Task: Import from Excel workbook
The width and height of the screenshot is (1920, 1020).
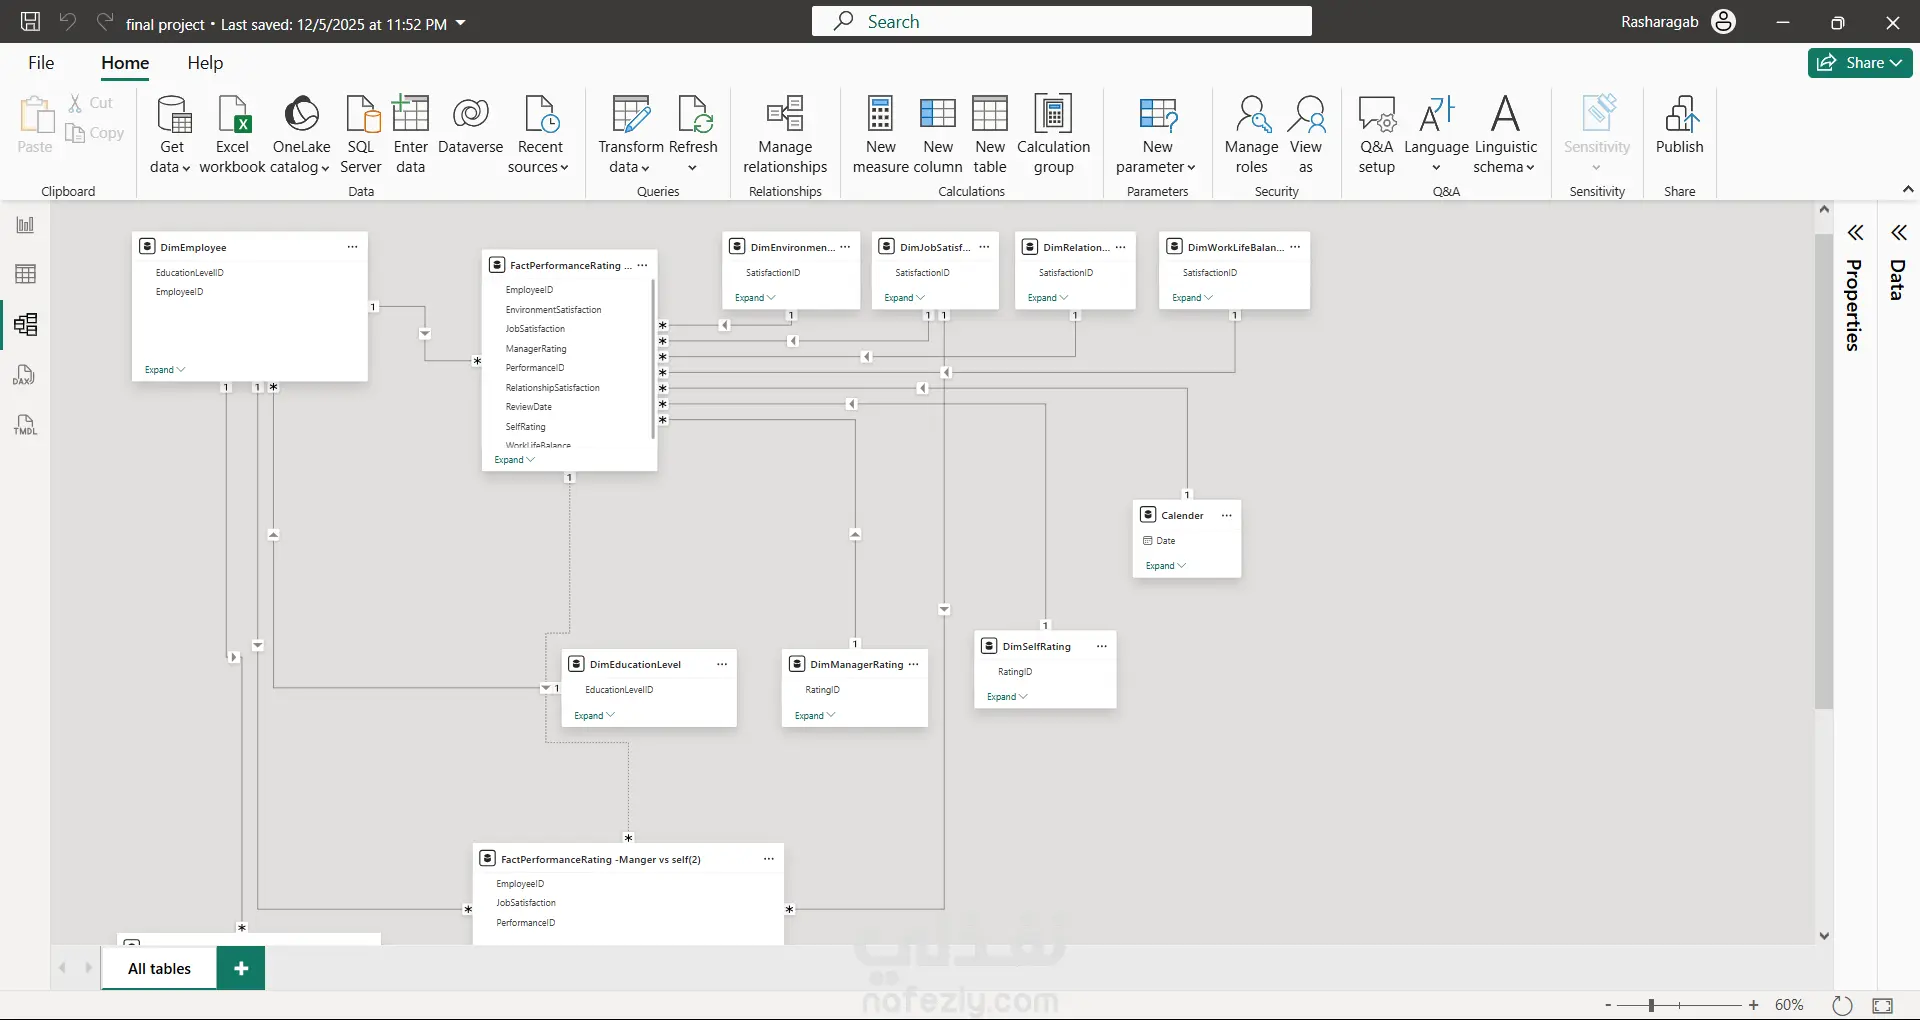Action: pyautogui.click(x=232, y=135)
